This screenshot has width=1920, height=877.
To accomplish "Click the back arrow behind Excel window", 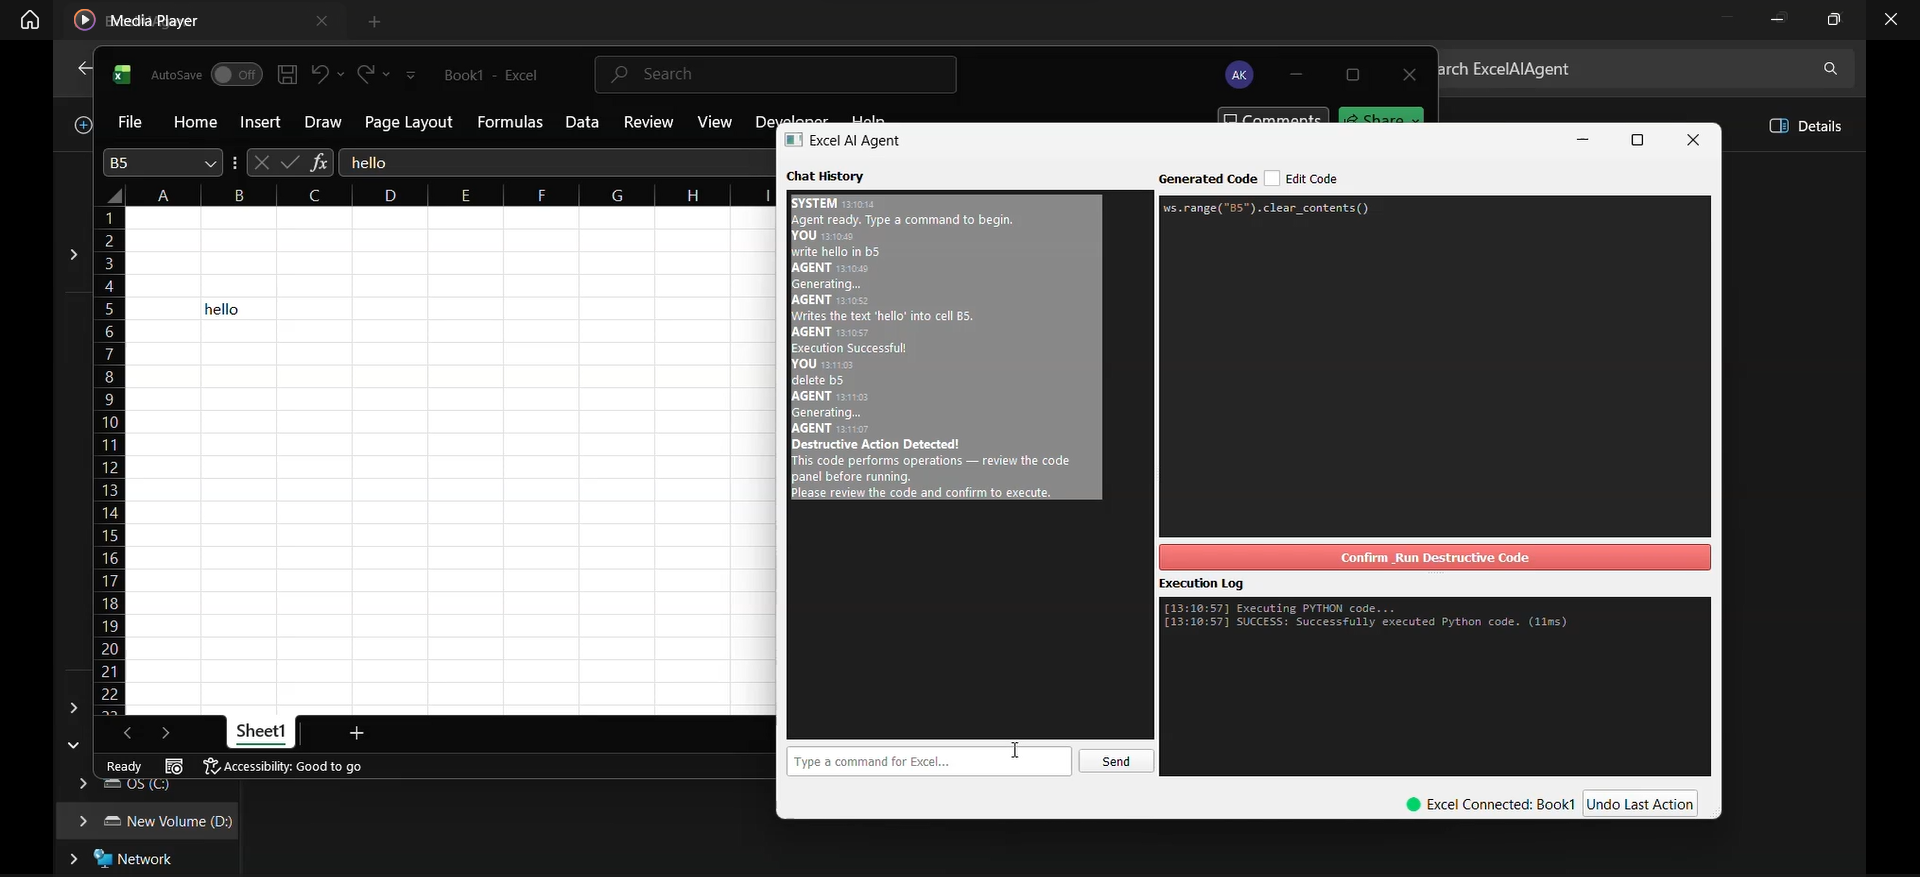I will (83, 69).
